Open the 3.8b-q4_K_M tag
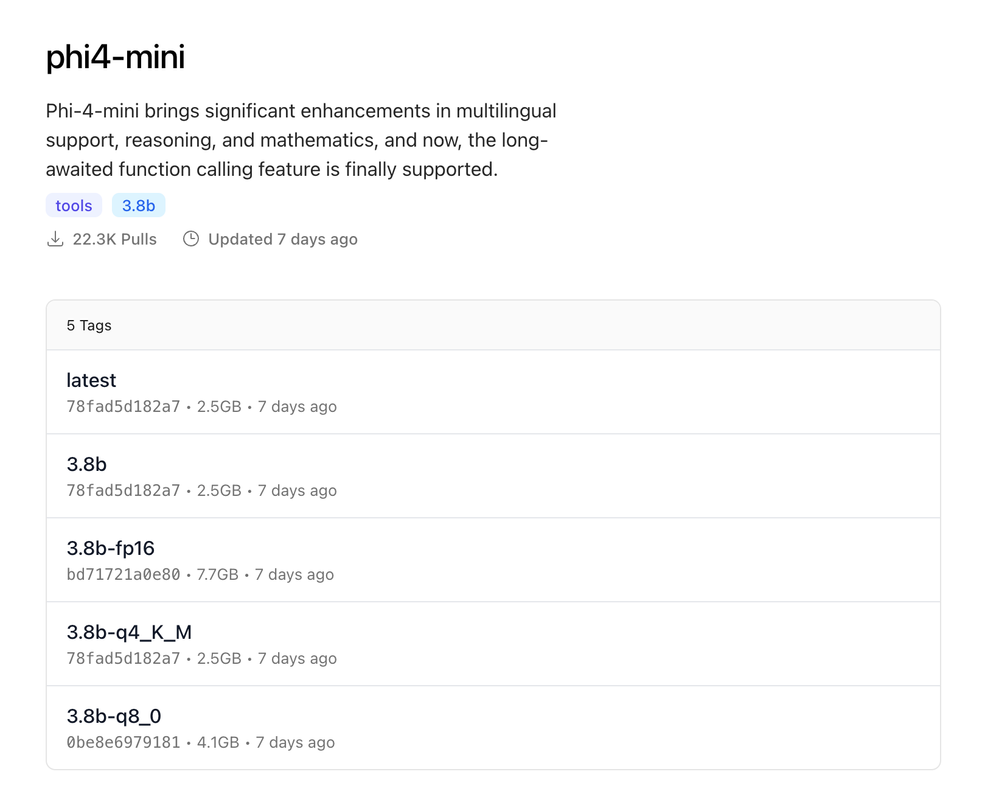 (129, 632)
